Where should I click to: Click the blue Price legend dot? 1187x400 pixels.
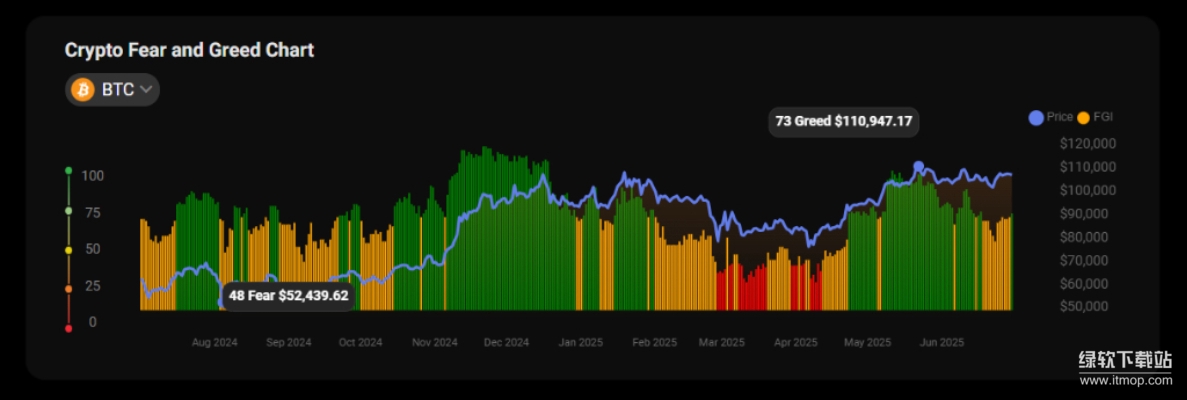point(1036,117)
